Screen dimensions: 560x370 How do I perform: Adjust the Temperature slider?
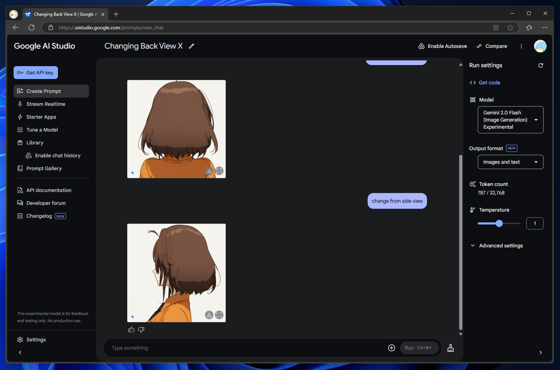click(x=499, y=223)
